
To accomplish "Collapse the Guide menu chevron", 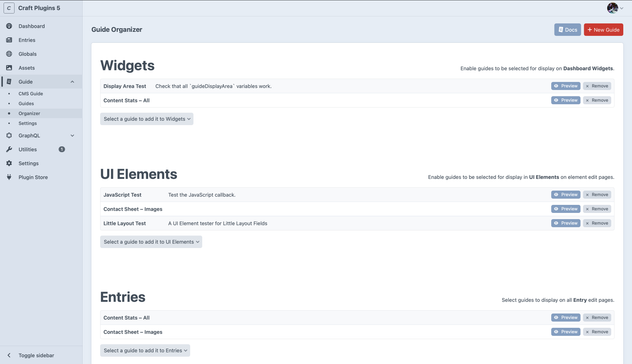I will tap(72, 82).
